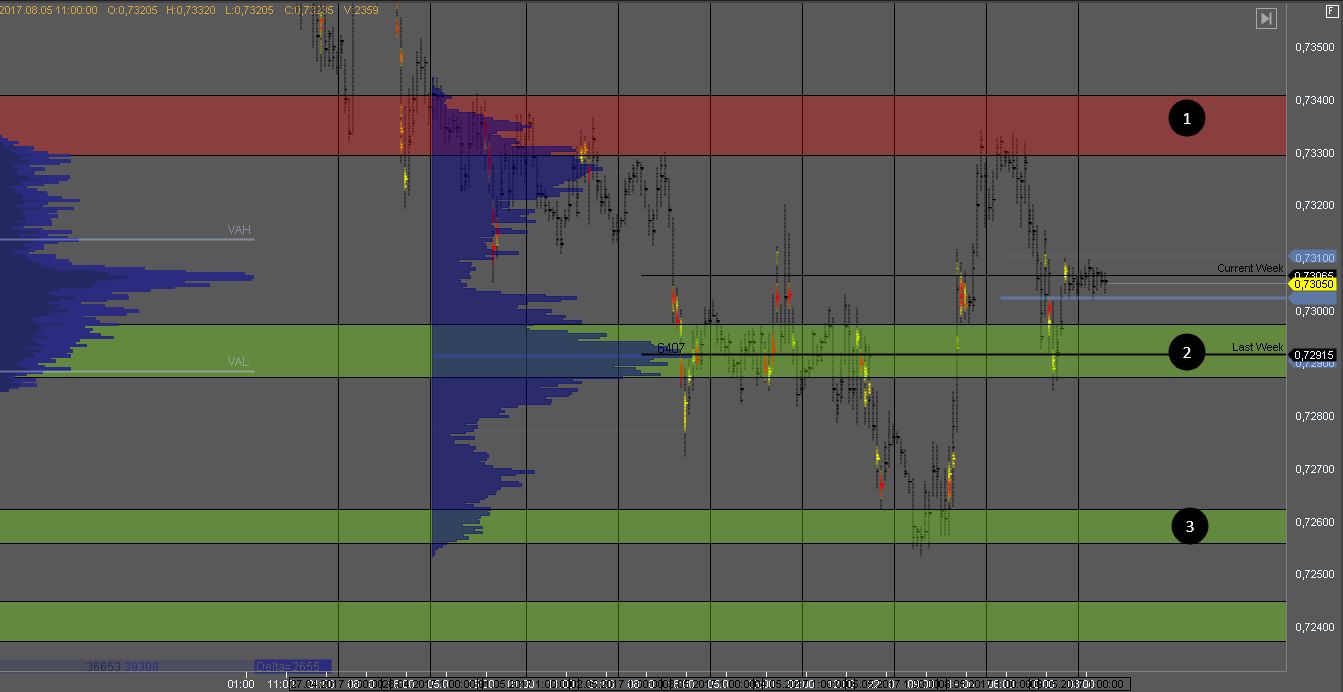Click the 6407 volume label
The width and height of the screenshot is (1343, 692).
[671, 348]
